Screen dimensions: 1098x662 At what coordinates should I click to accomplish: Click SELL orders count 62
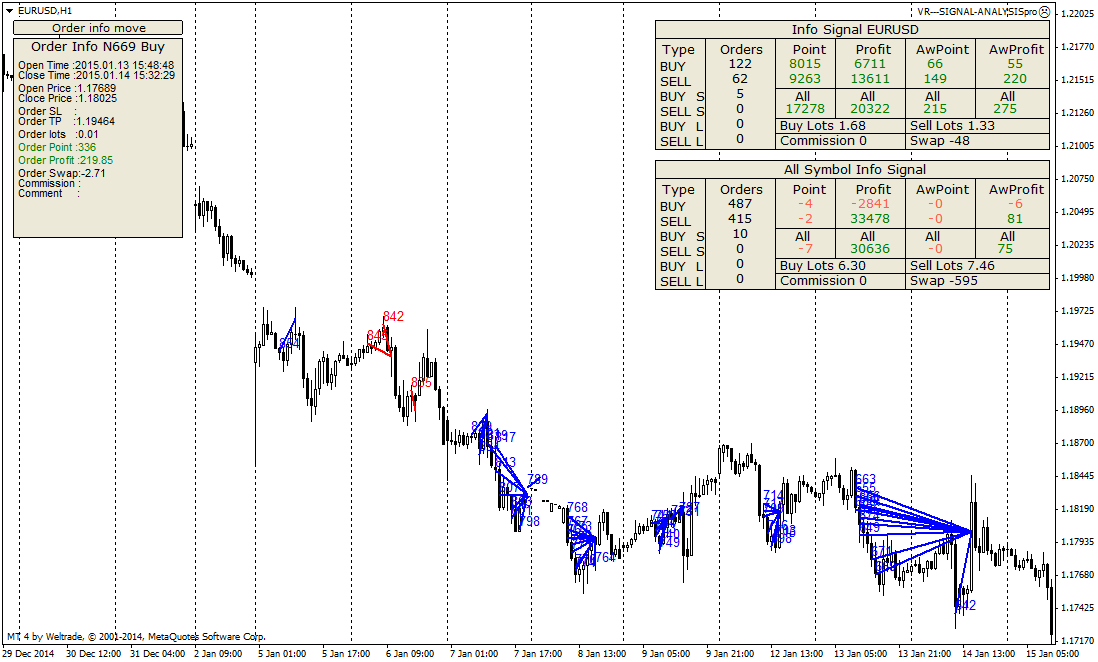click(x=739, y=78)
